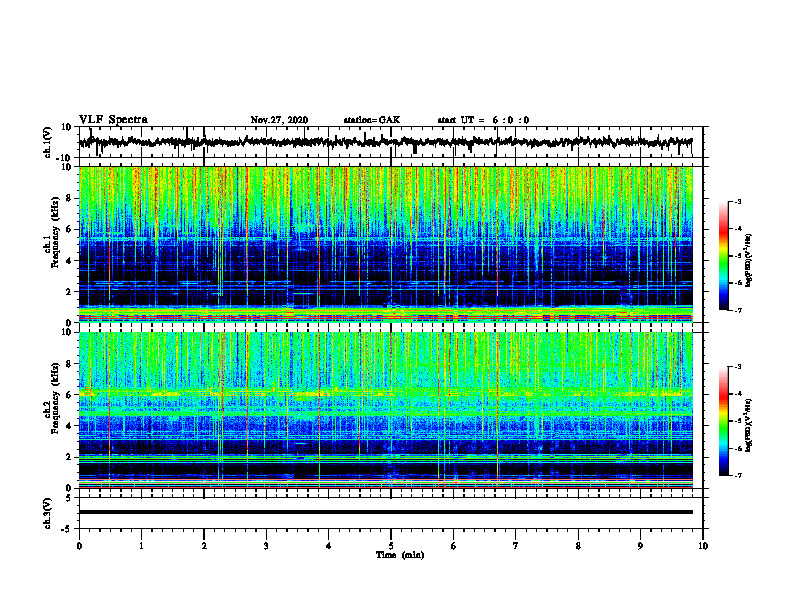Click the upper color scale bar for ch.1

click(724, 256)
